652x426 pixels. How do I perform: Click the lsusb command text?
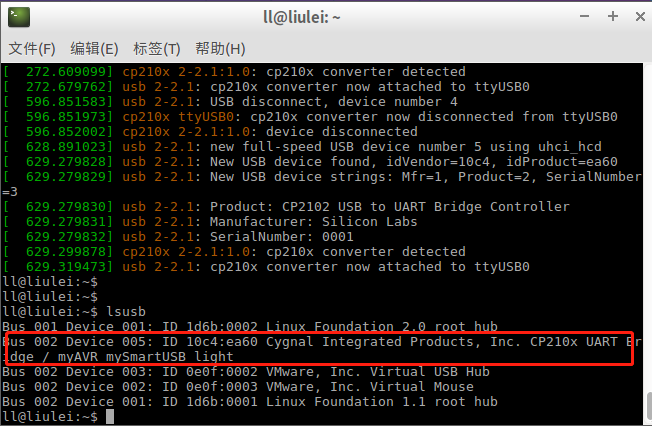[126, 312]
